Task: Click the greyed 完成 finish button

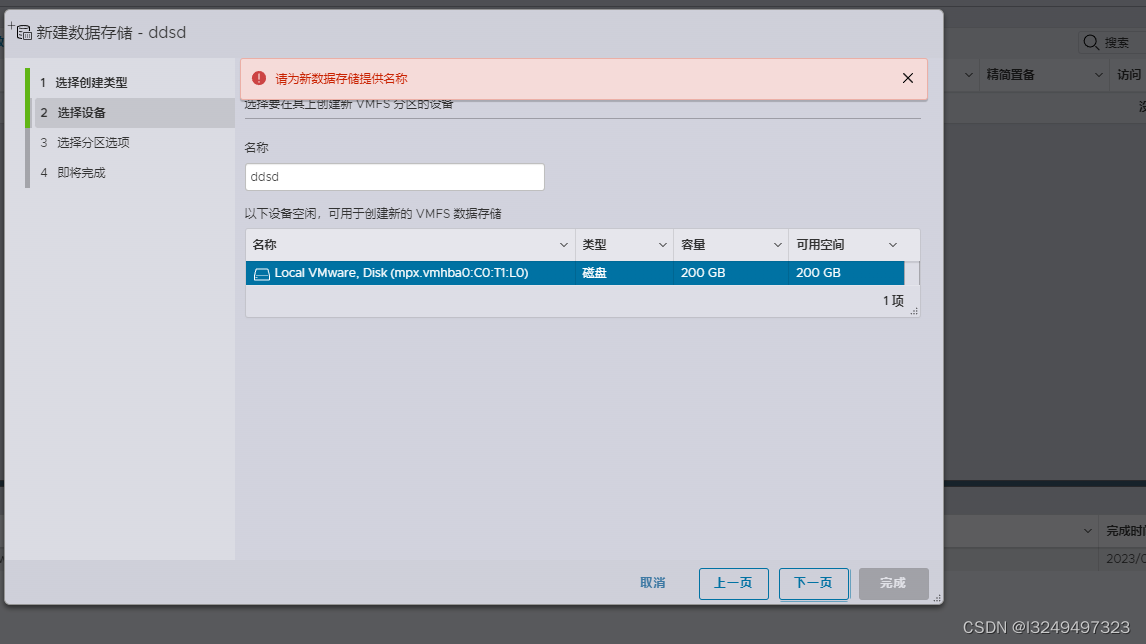Action: point(893,583)
